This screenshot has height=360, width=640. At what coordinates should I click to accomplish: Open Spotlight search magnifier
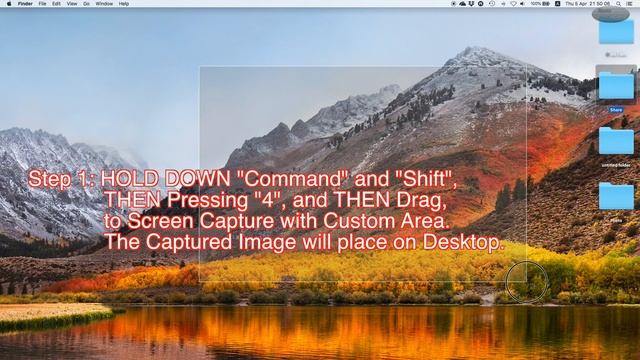click(x=619, y=4)
